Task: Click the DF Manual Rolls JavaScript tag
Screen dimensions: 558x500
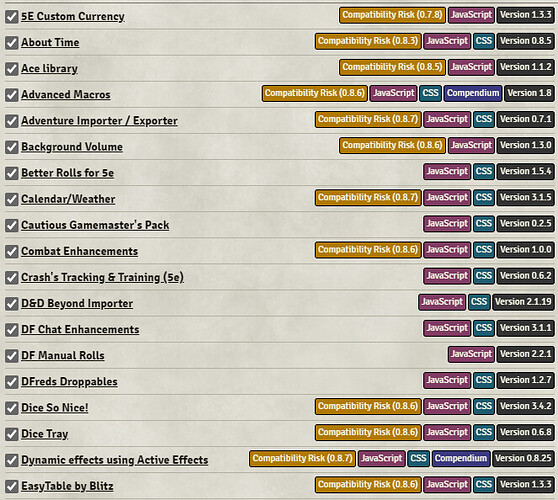Action: 471,354
